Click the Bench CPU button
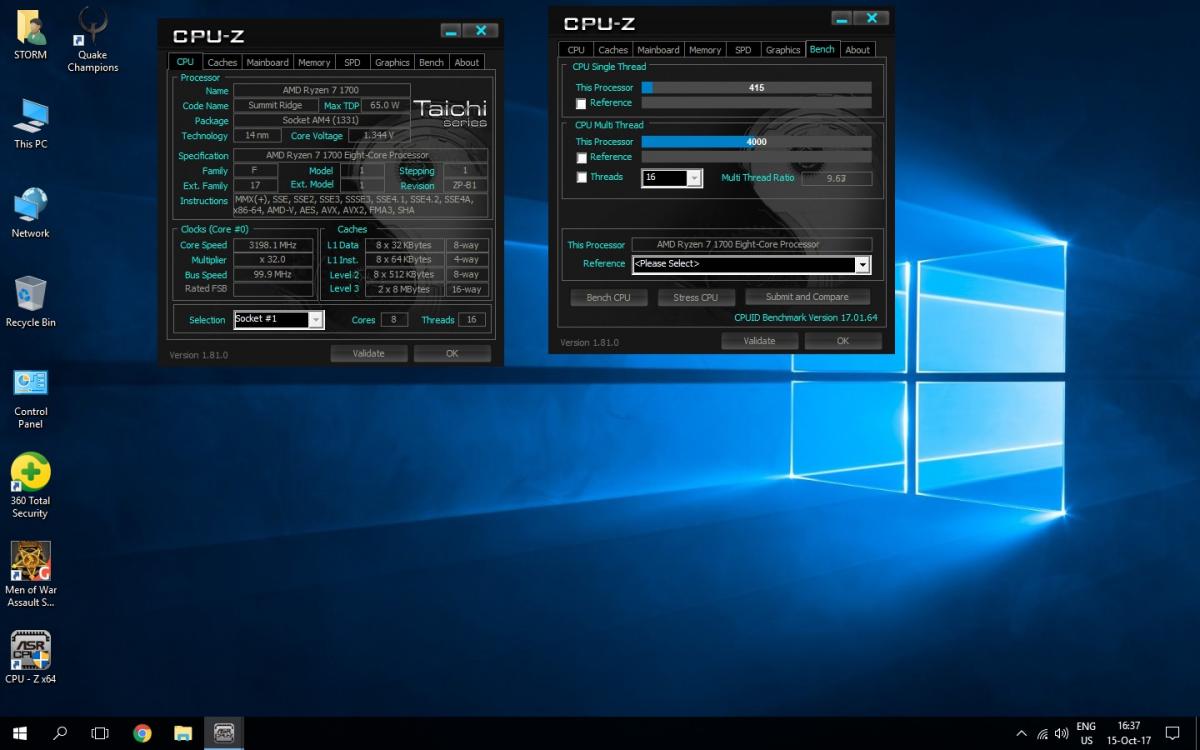1200x750 pixels. (x=608, y=297)
